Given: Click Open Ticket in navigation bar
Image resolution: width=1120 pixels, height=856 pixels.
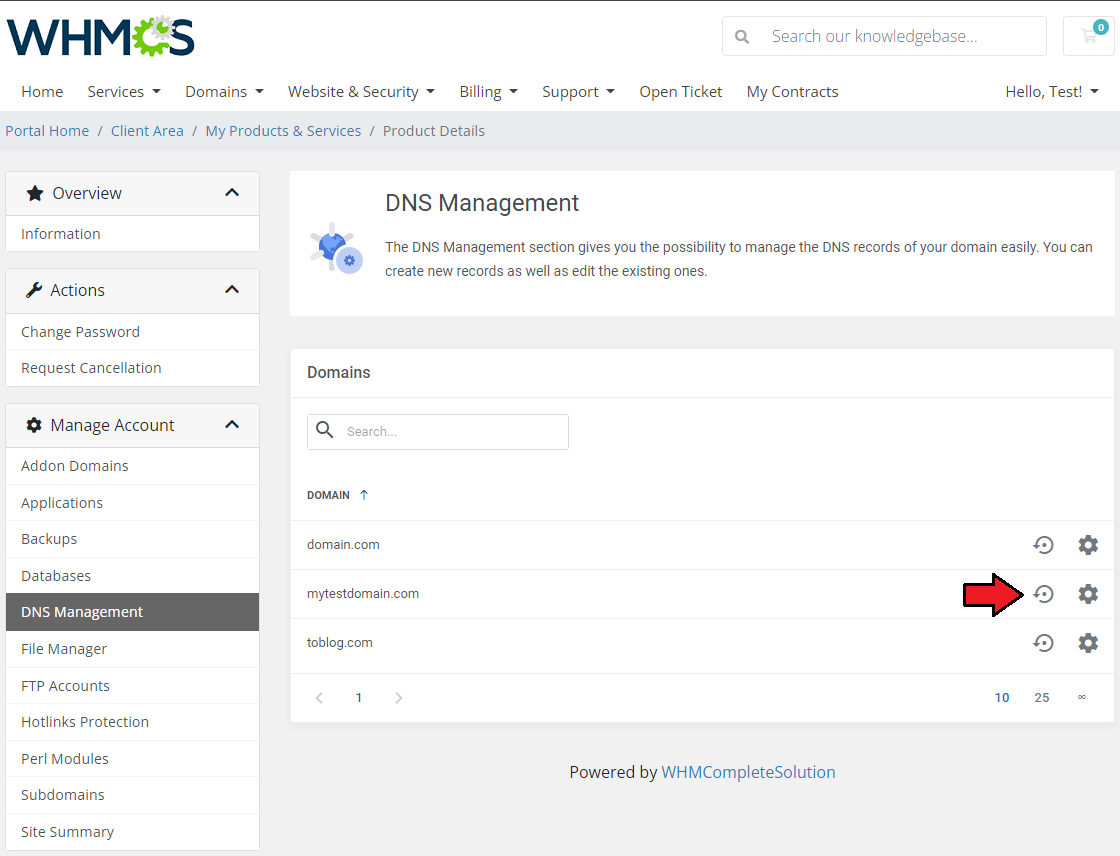Looking at the screenshot, I should coord(681,91).
